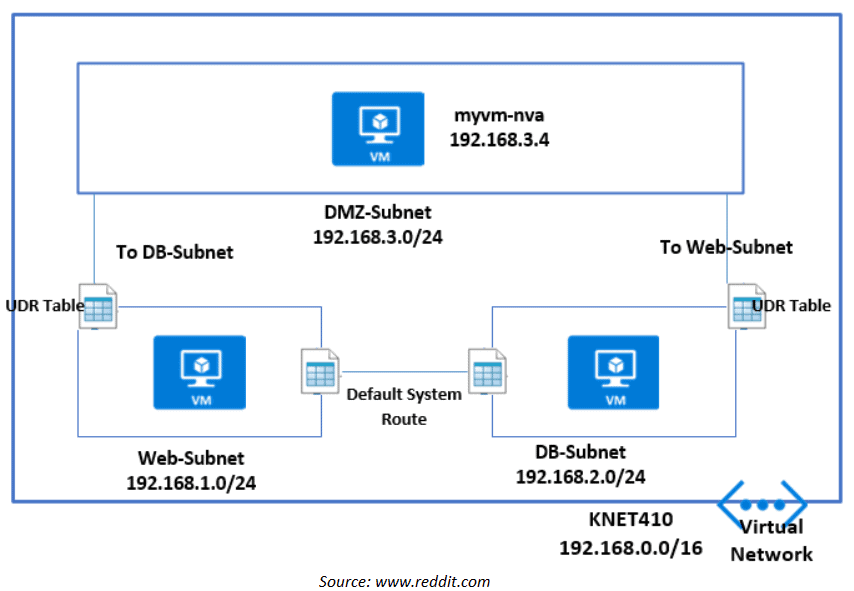Click the right UDR Table icon
Viewport: 854px width, 591px height.
click(x=745, y=304)
